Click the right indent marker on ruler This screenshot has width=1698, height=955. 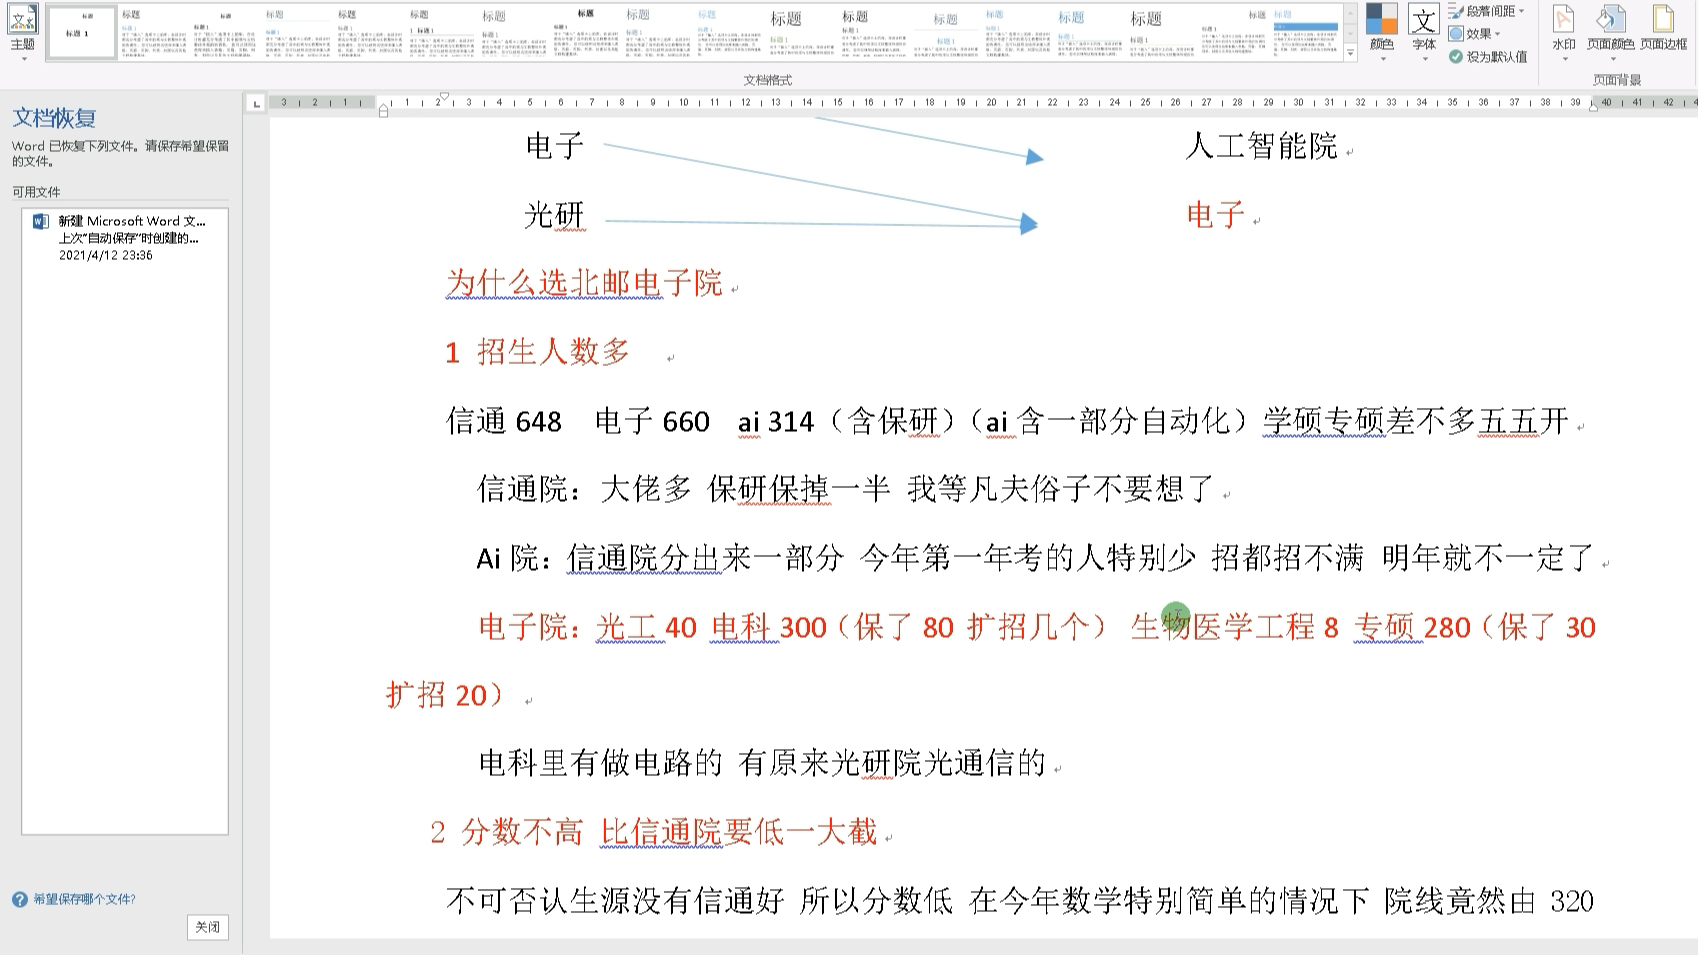coord(1593,107)
